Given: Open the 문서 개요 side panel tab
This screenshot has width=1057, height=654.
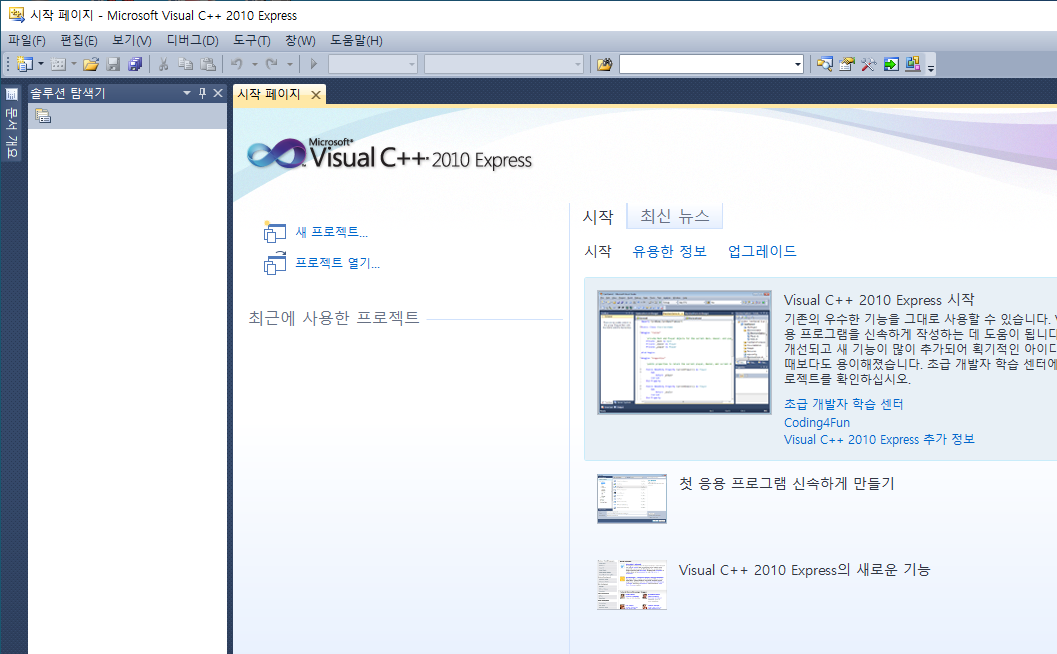Looking at the screenshot, I should pos(11,123).
